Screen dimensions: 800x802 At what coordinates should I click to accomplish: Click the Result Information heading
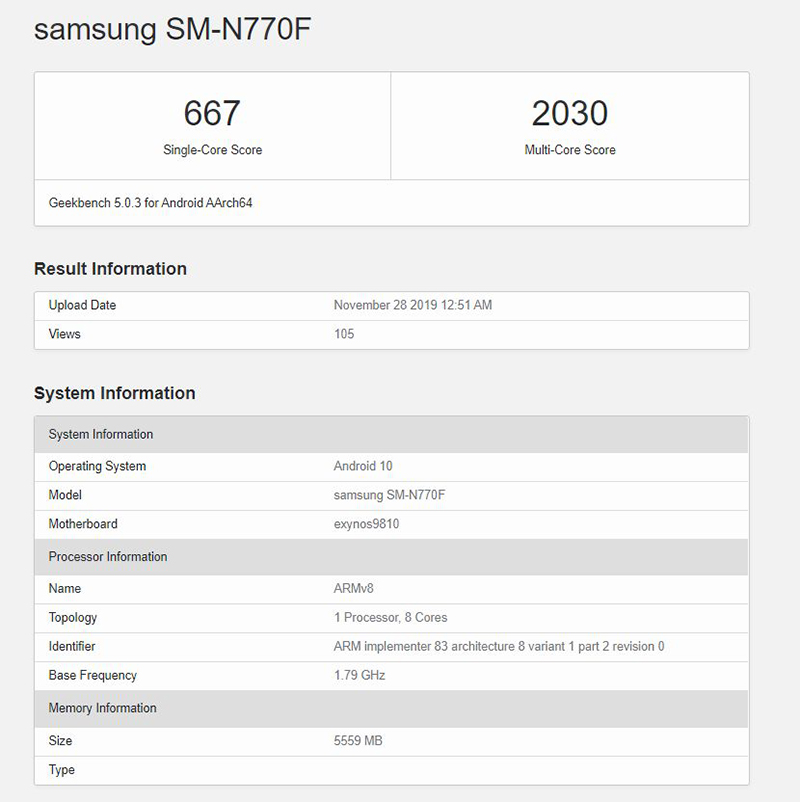pyautogui.click(x=110, y=269)
